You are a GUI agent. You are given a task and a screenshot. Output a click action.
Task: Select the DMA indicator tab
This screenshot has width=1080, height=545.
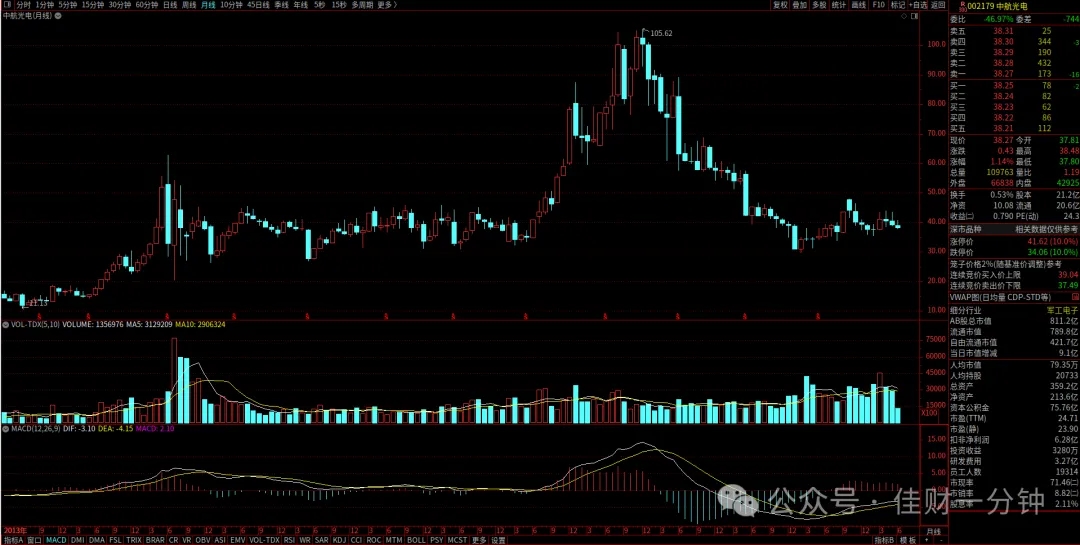(x=96, y=540)
